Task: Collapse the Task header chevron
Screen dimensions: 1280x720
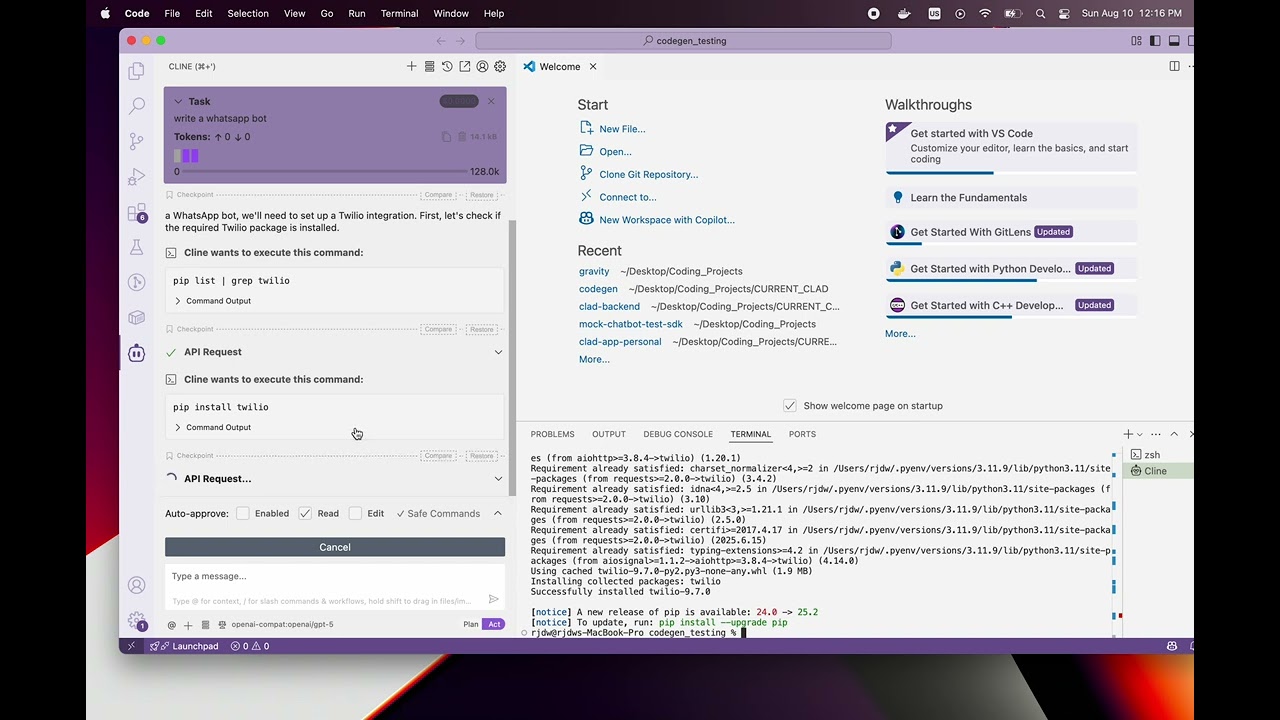Action: coord(178,101)
